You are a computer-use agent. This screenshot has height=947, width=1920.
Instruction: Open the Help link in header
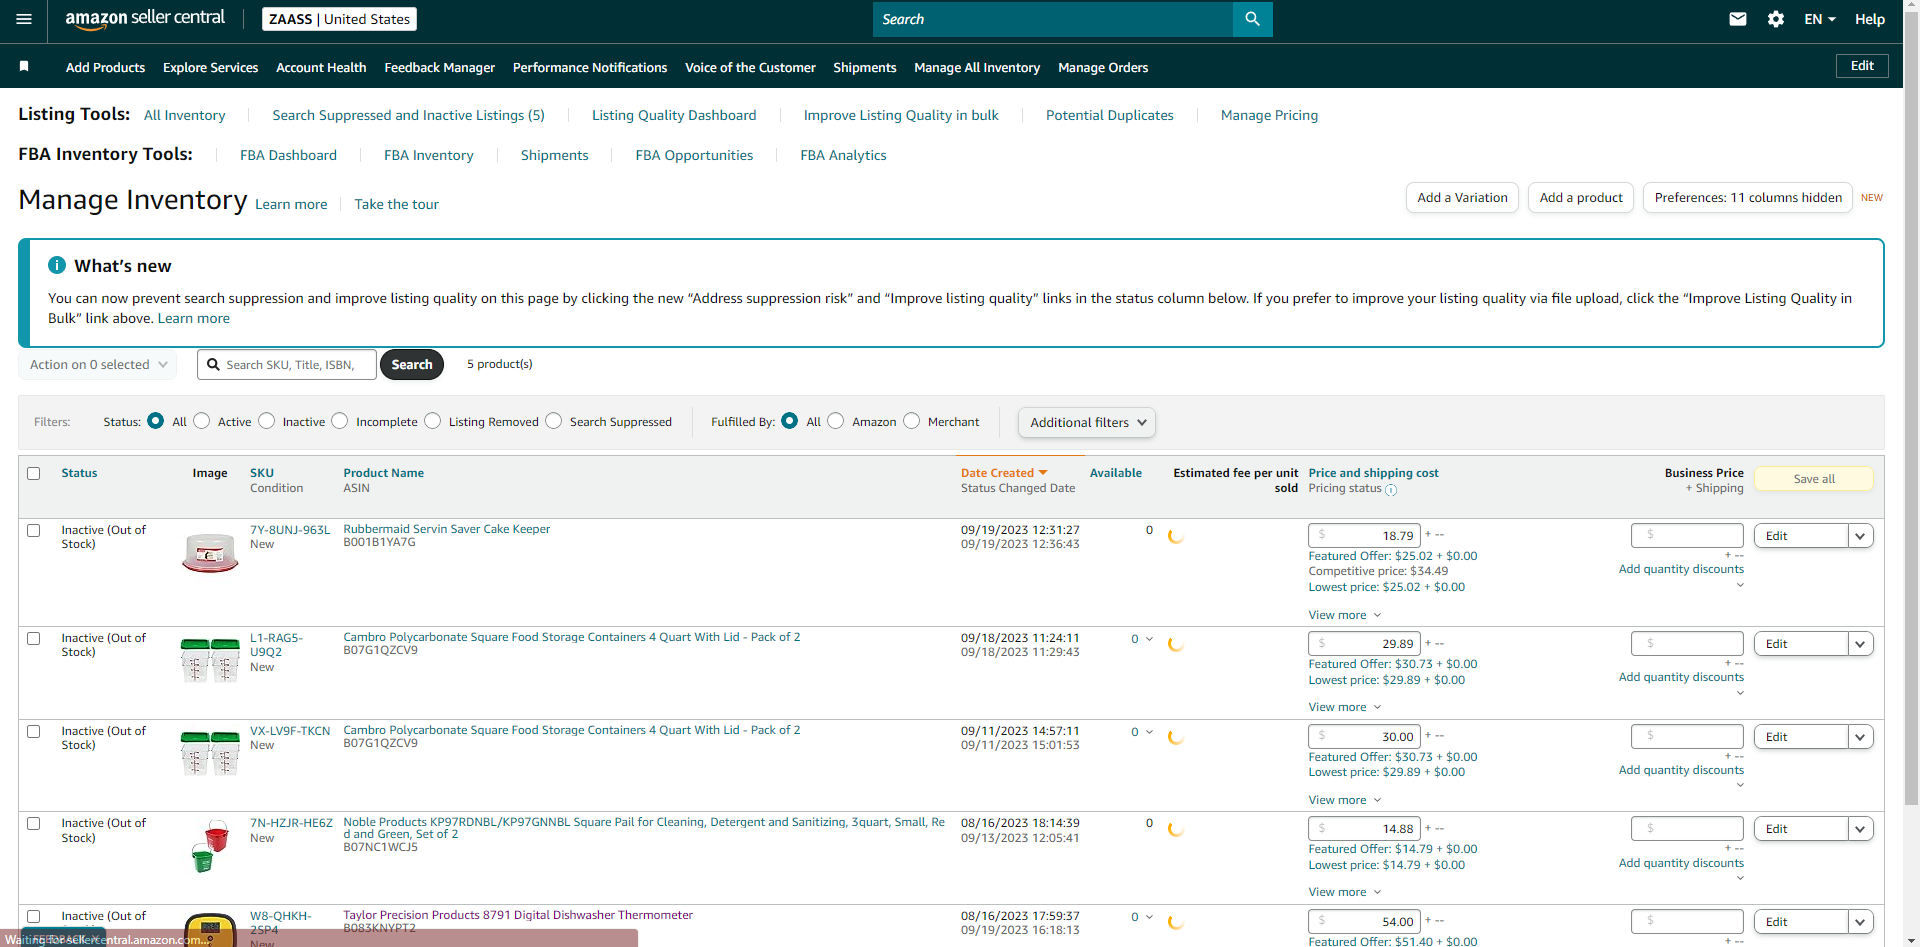coord(1870,19)
